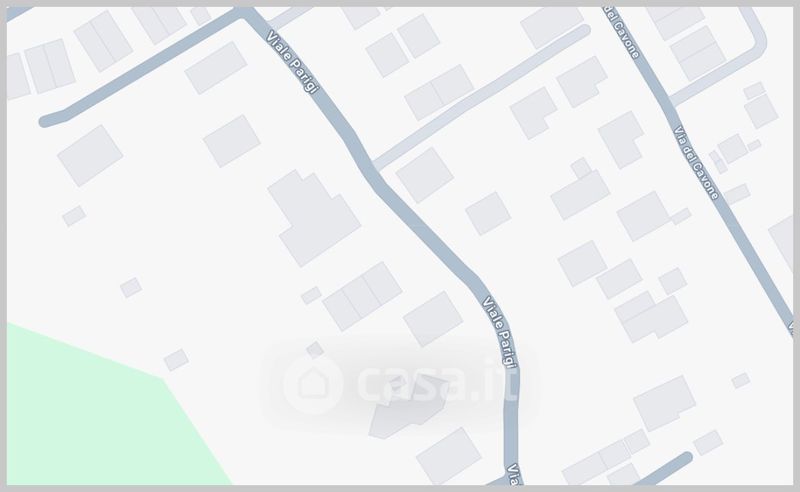Click the dark irregular building under casa.it watermark
Screen dimensions: 800x492
point(407,406)
